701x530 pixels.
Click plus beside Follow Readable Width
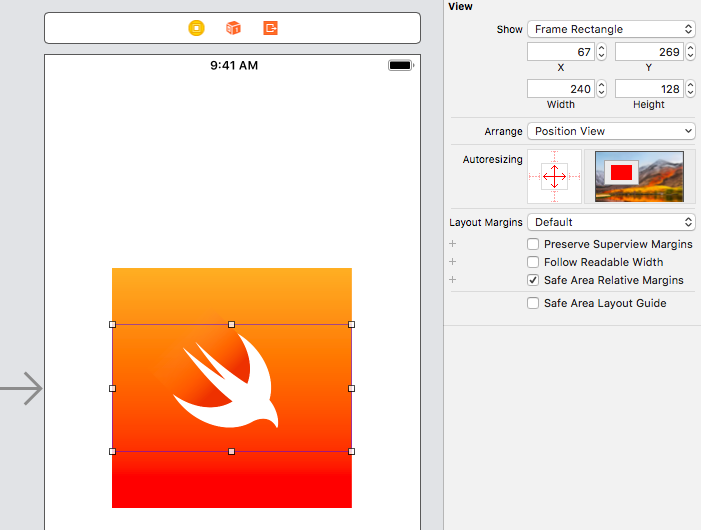[452, 261]
